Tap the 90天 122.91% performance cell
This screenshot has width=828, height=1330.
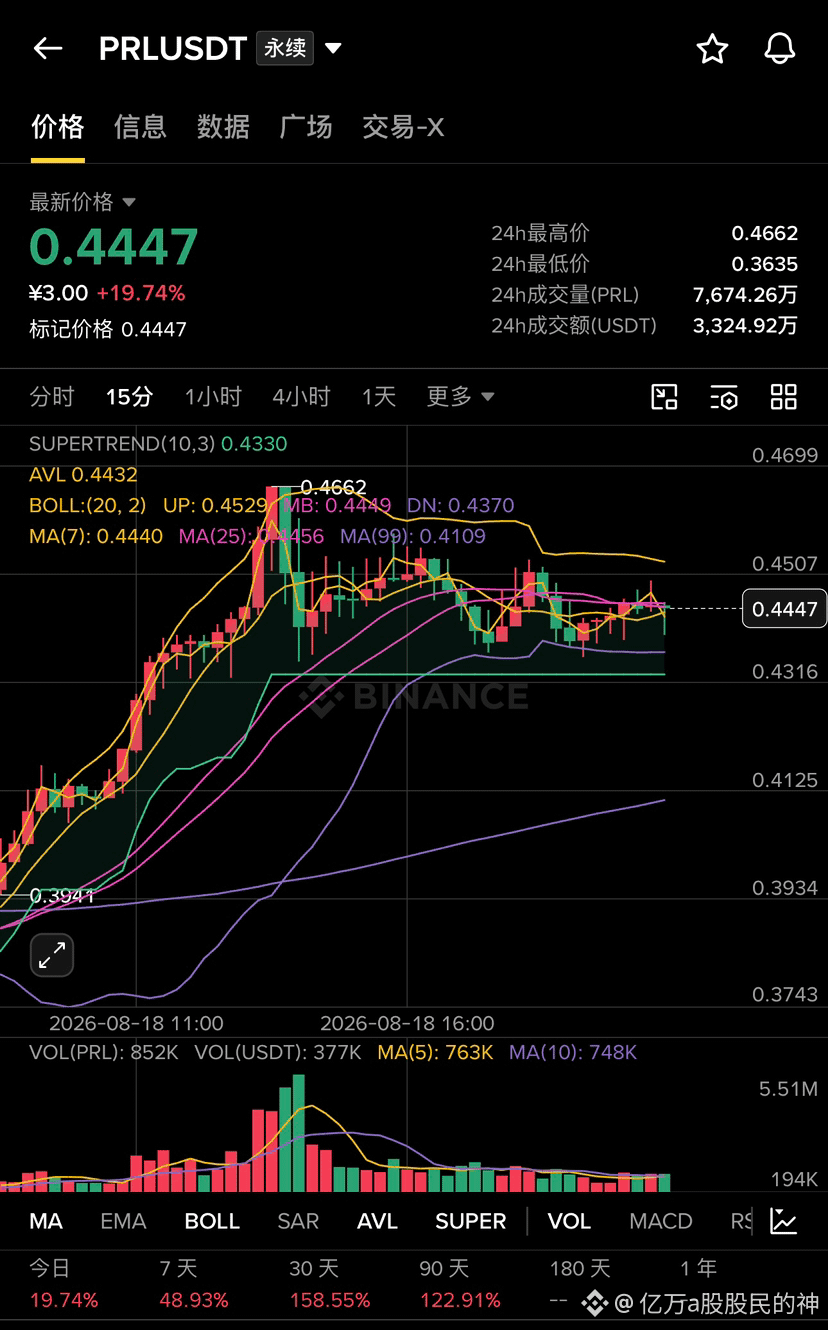[x=460, y=1284]
